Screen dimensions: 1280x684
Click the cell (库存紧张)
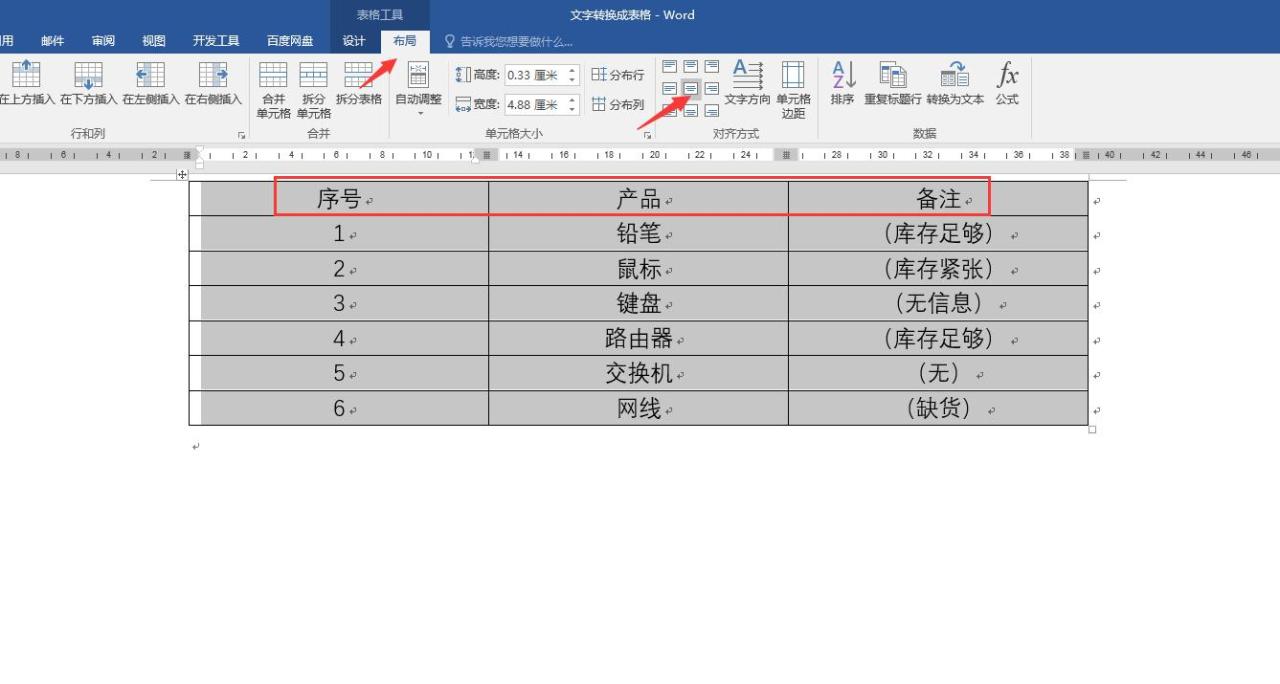(938, 268)
